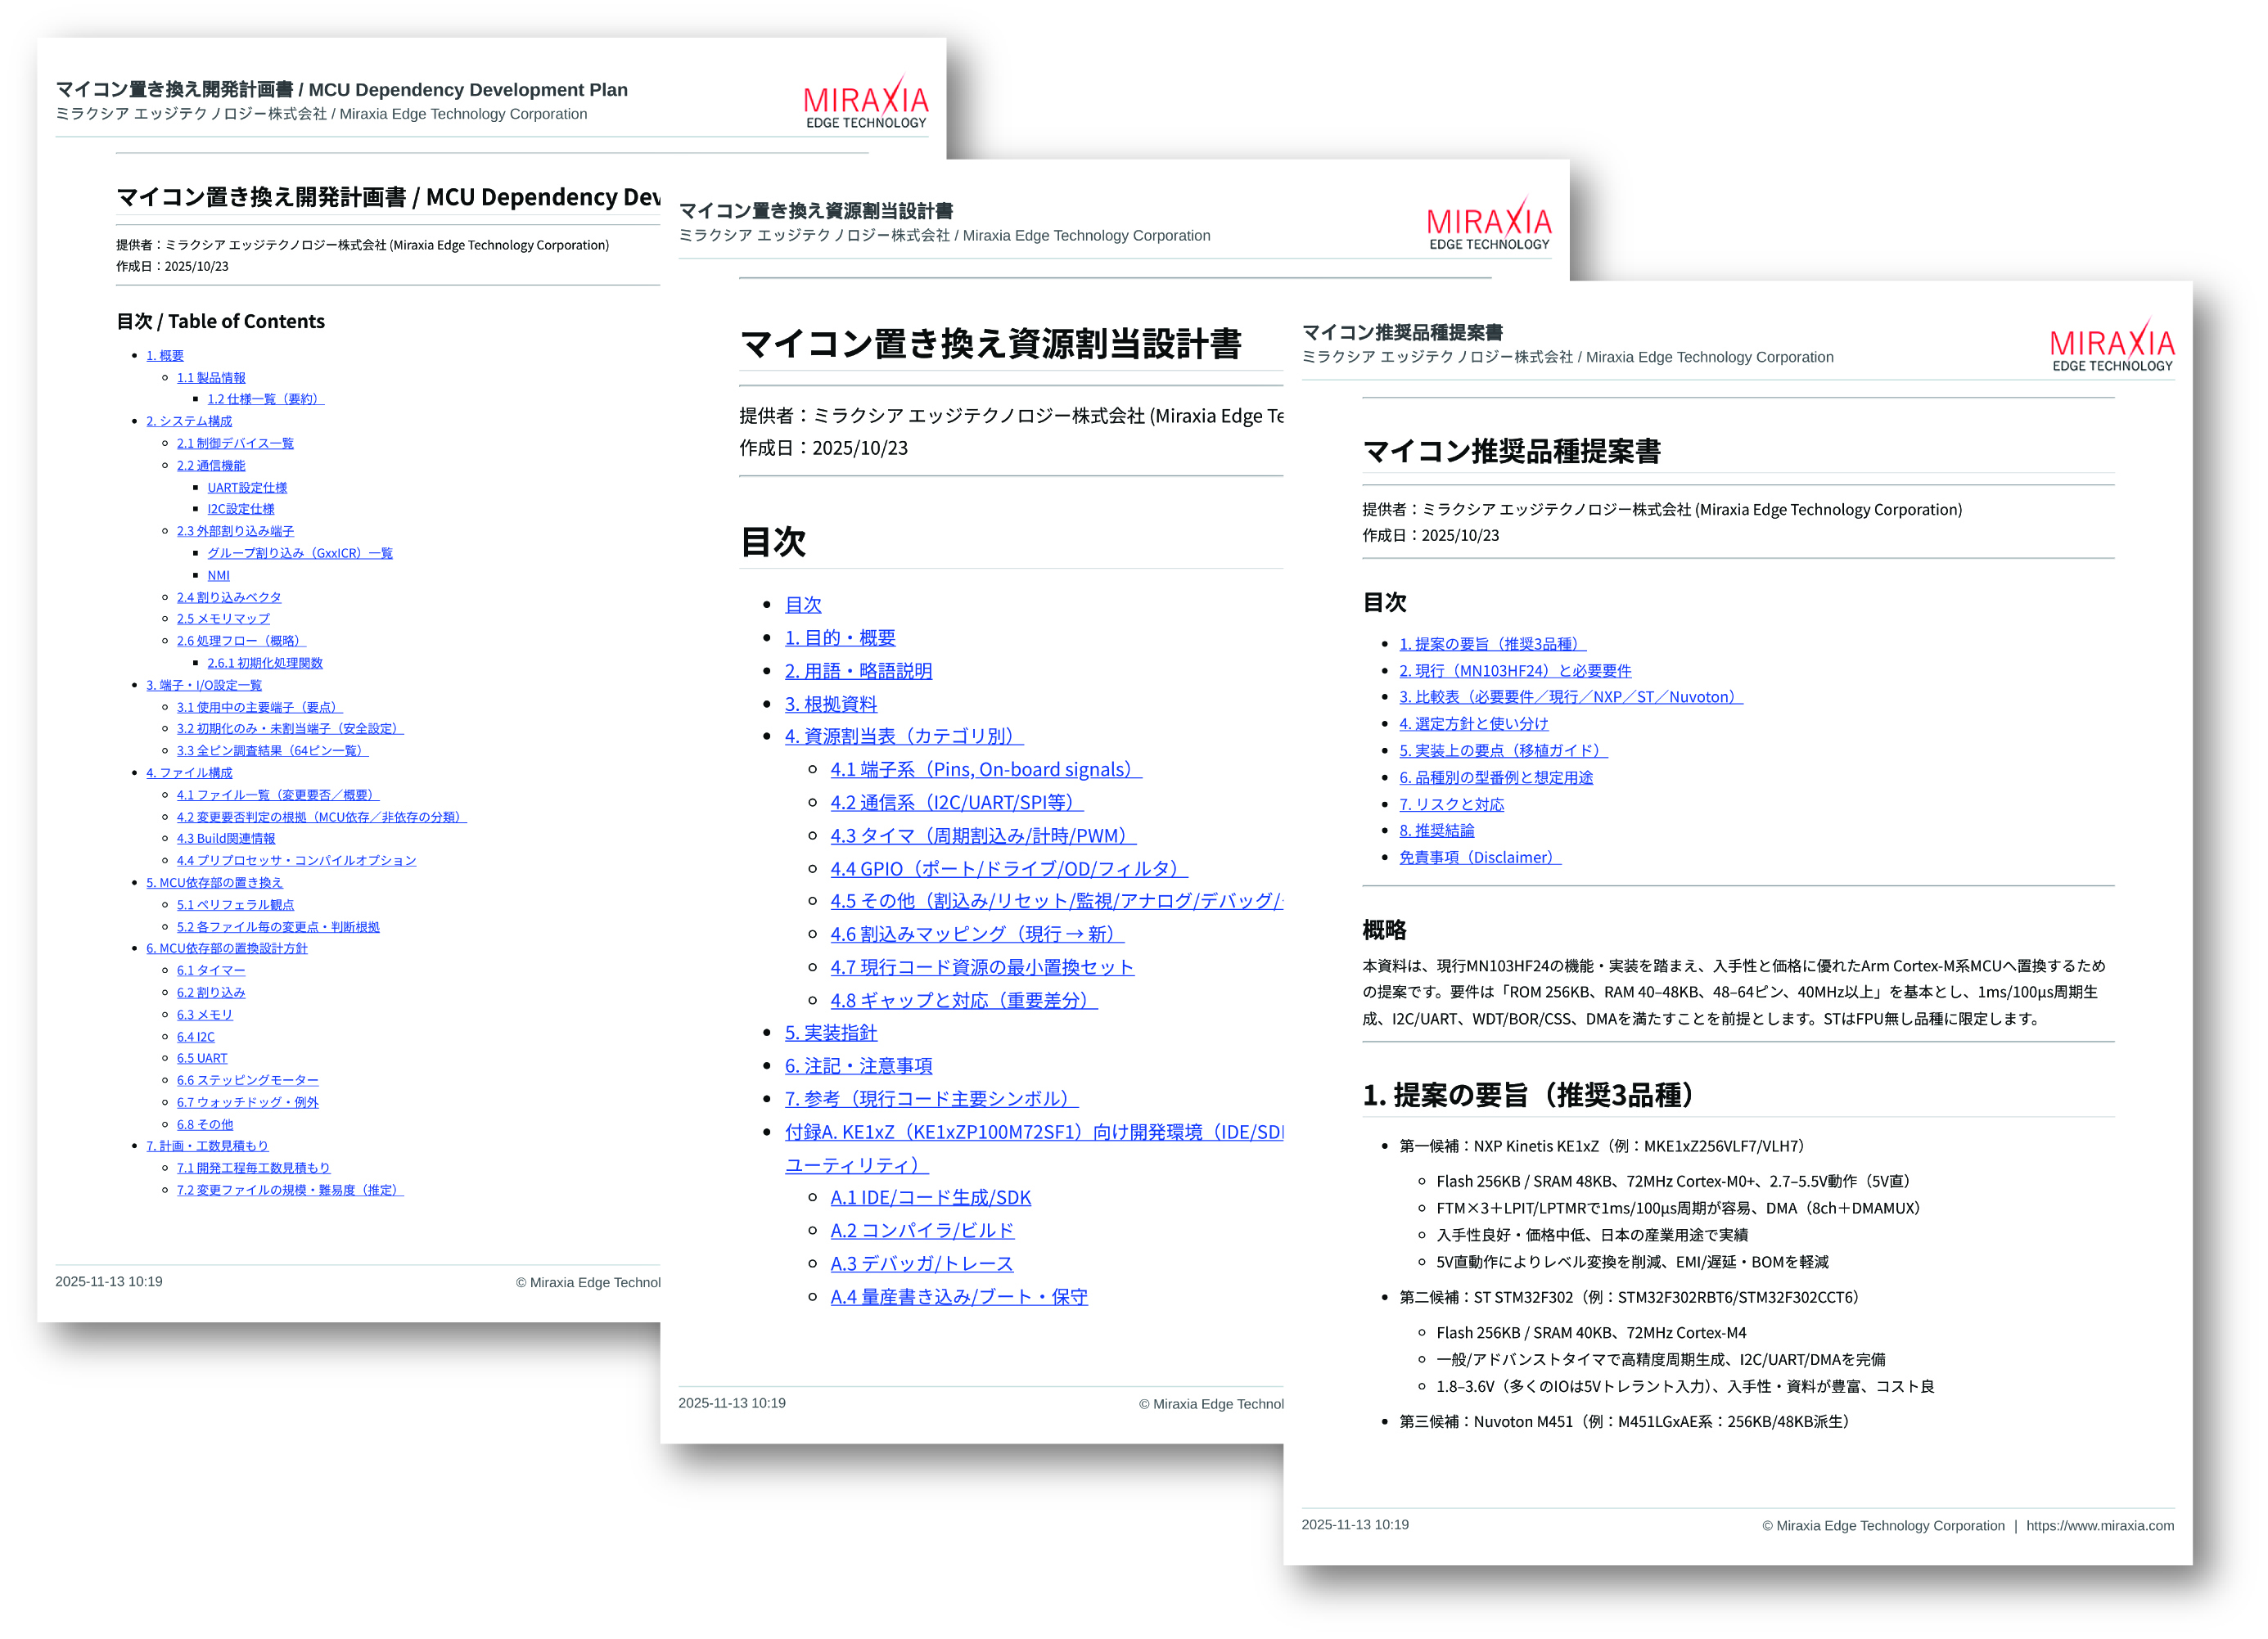The height and width of the screenshot is (1639, 2268).
Task: Open the '5. 実装指針' link
Action: 830,1033
